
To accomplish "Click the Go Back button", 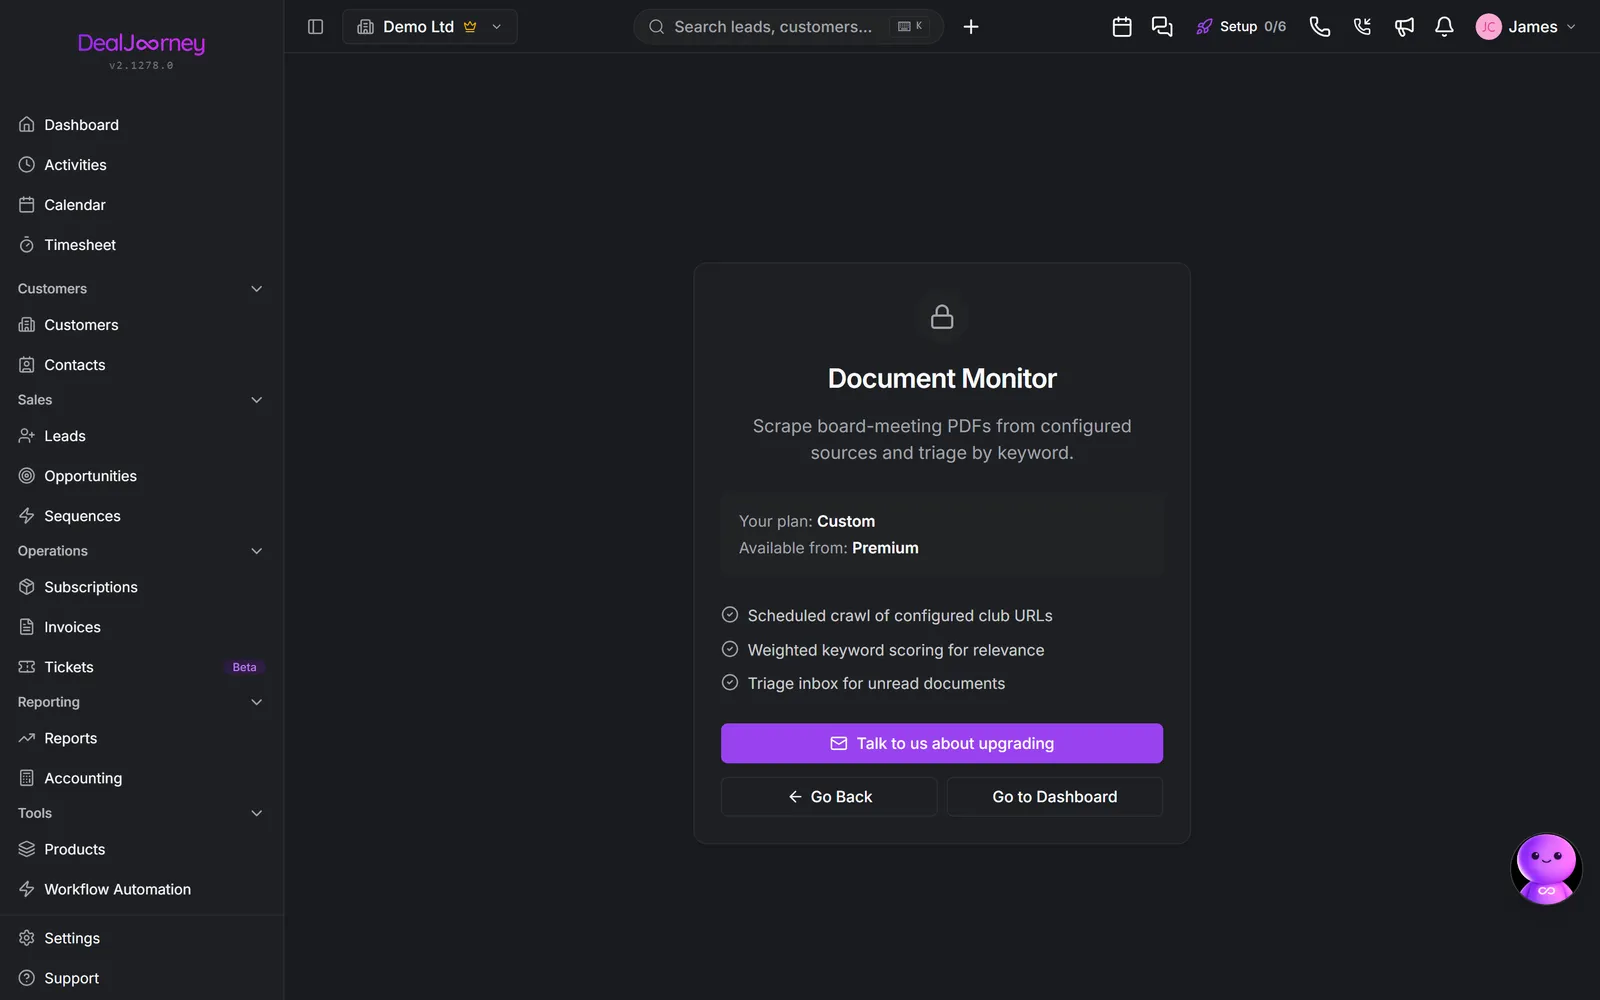I will pyautogui.click(x=829, y=797).
